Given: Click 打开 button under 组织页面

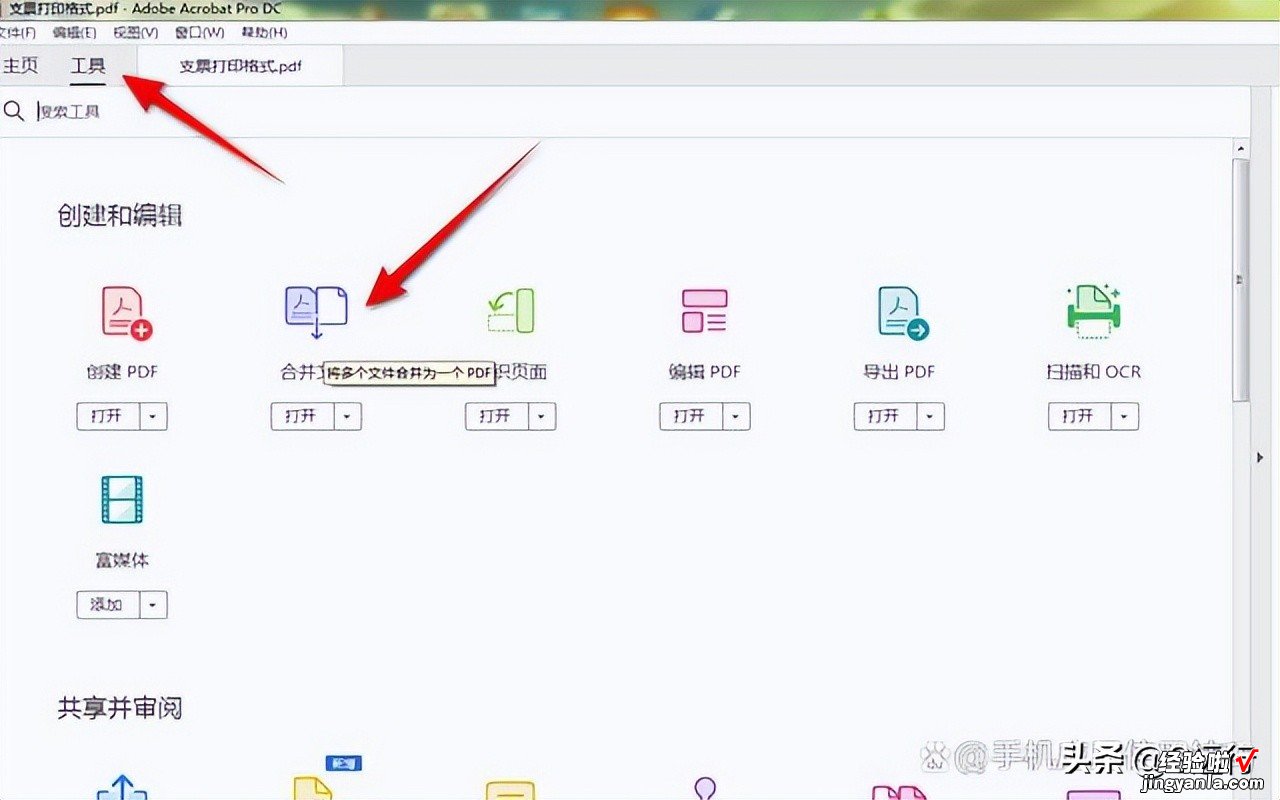Looking at the screenshot, I should [x=496, y=416].
